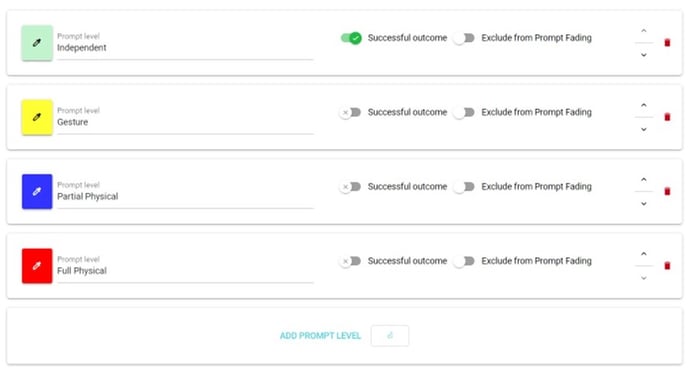Delete the Gesture prompt level
This screenshot has width=688, height=370.
click(x=667, y=117)
